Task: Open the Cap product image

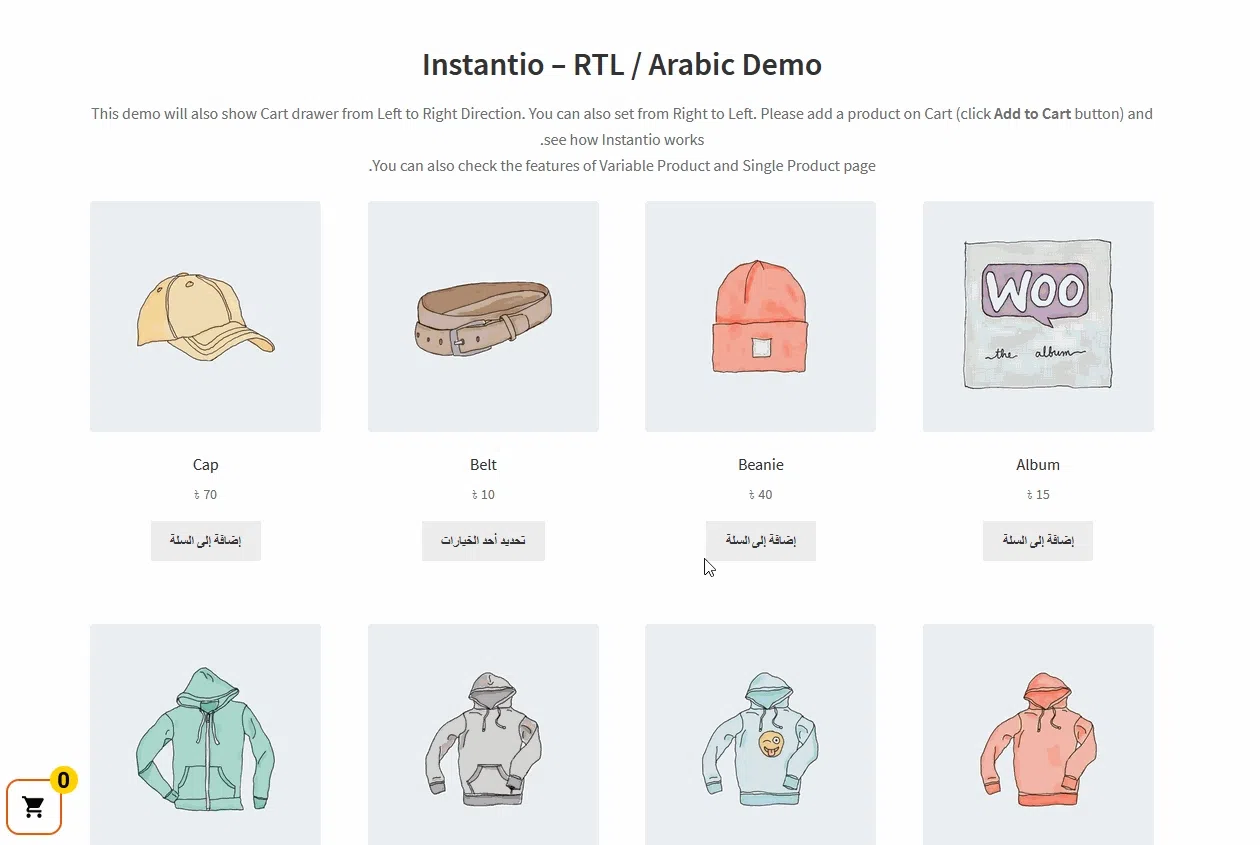Action: [206, 317]
